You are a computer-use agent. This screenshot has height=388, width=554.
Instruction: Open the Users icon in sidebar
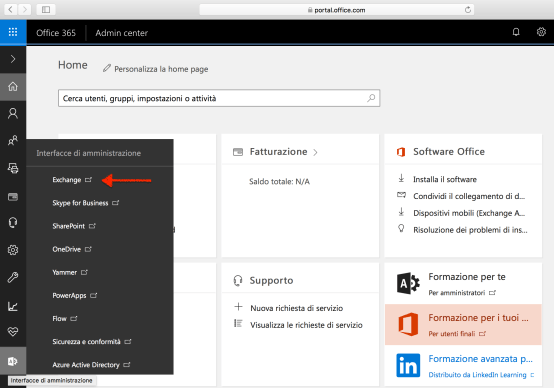click(x=13, y=113)
